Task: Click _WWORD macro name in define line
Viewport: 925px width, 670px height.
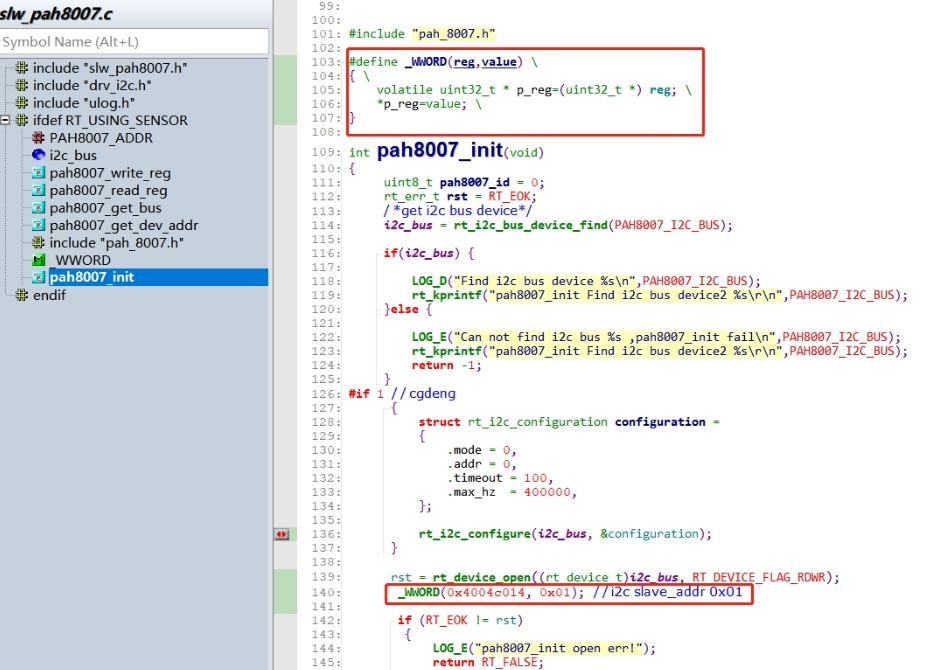Action: (x=426, y=62)
